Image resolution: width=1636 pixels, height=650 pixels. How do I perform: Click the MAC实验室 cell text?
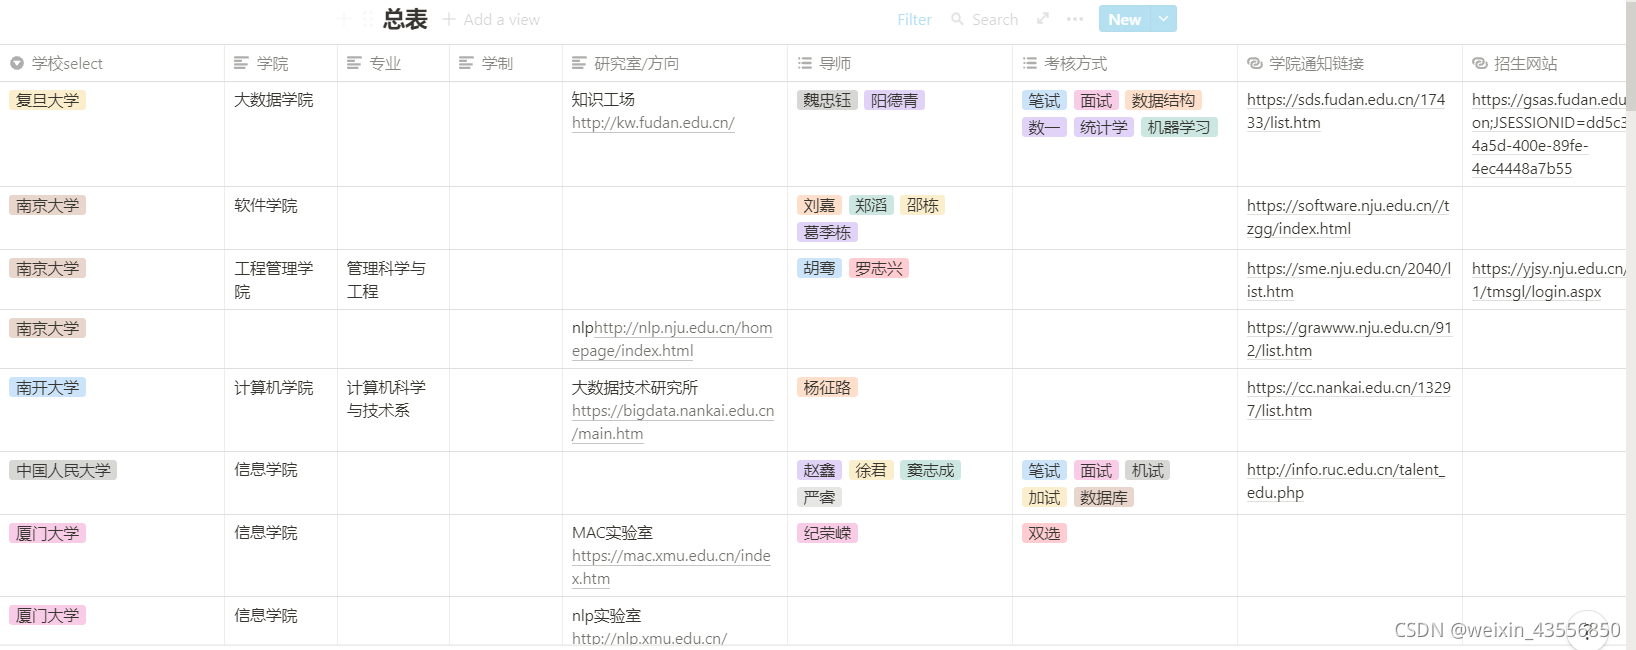(612, 533)
